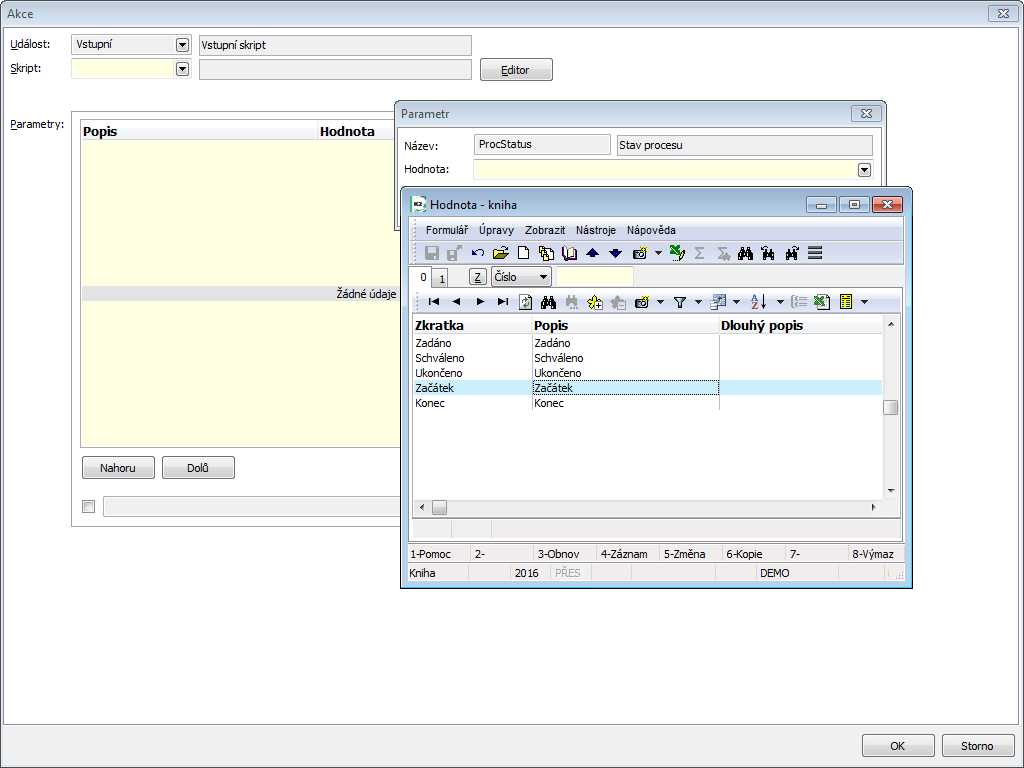
Task: Open the Skript dropdown arrow
Action: [182, 69]
